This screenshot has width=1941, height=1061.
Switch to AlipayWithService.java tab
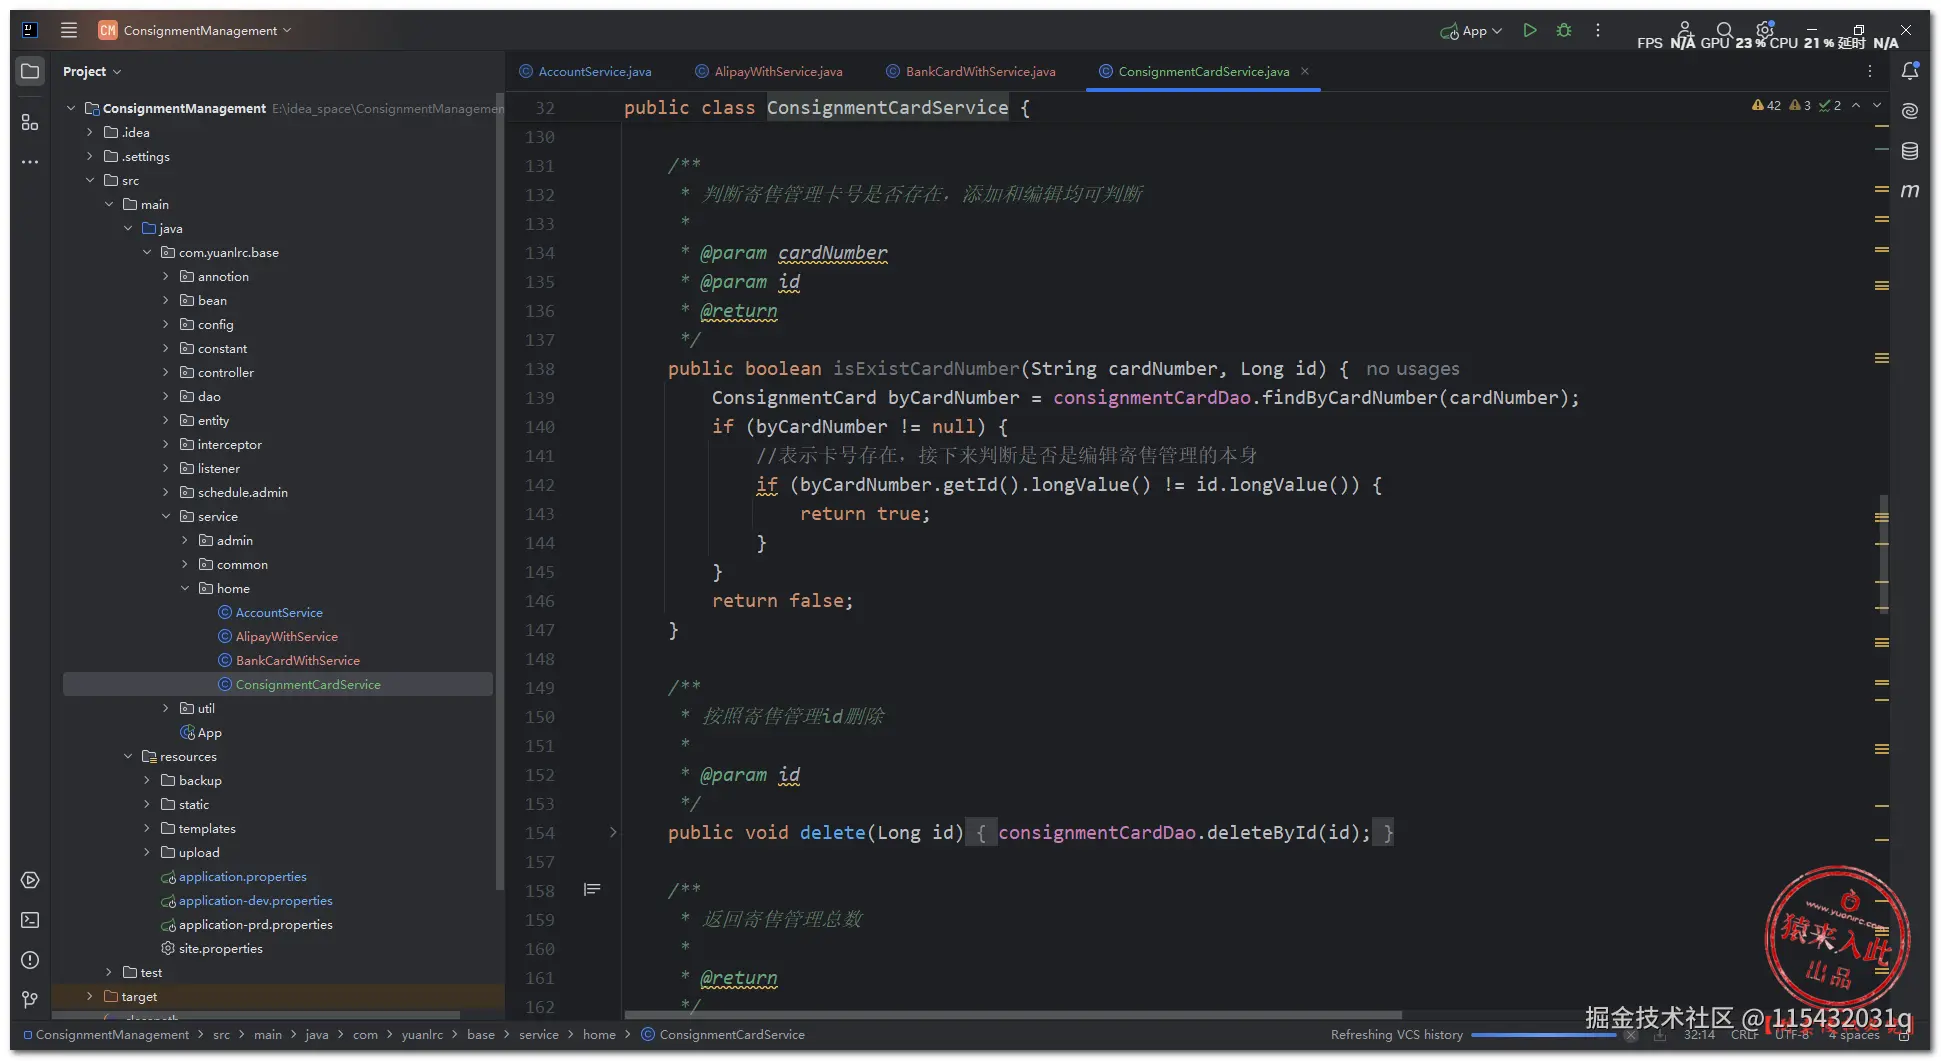[769, 71]
